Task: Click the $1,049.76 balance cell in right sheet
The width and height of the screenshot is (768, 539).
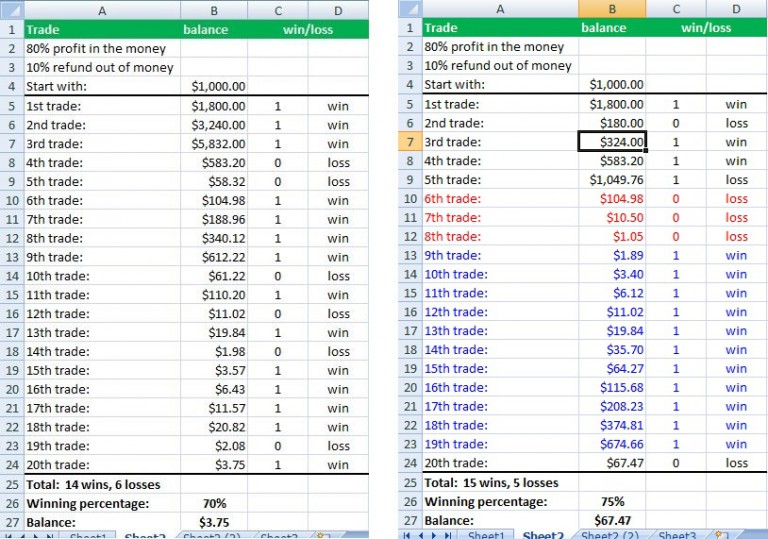Action: tap(612, 180)
